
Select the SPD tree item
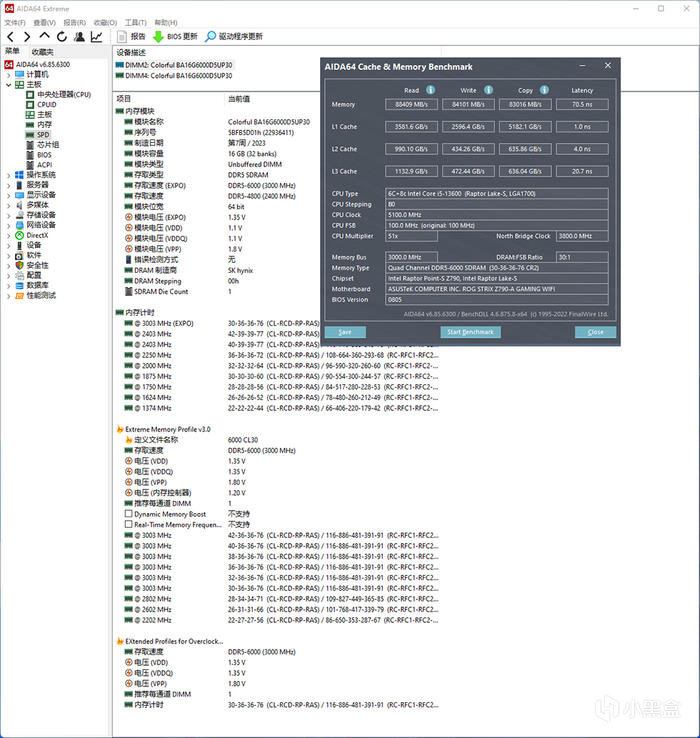tap(38, 135)
